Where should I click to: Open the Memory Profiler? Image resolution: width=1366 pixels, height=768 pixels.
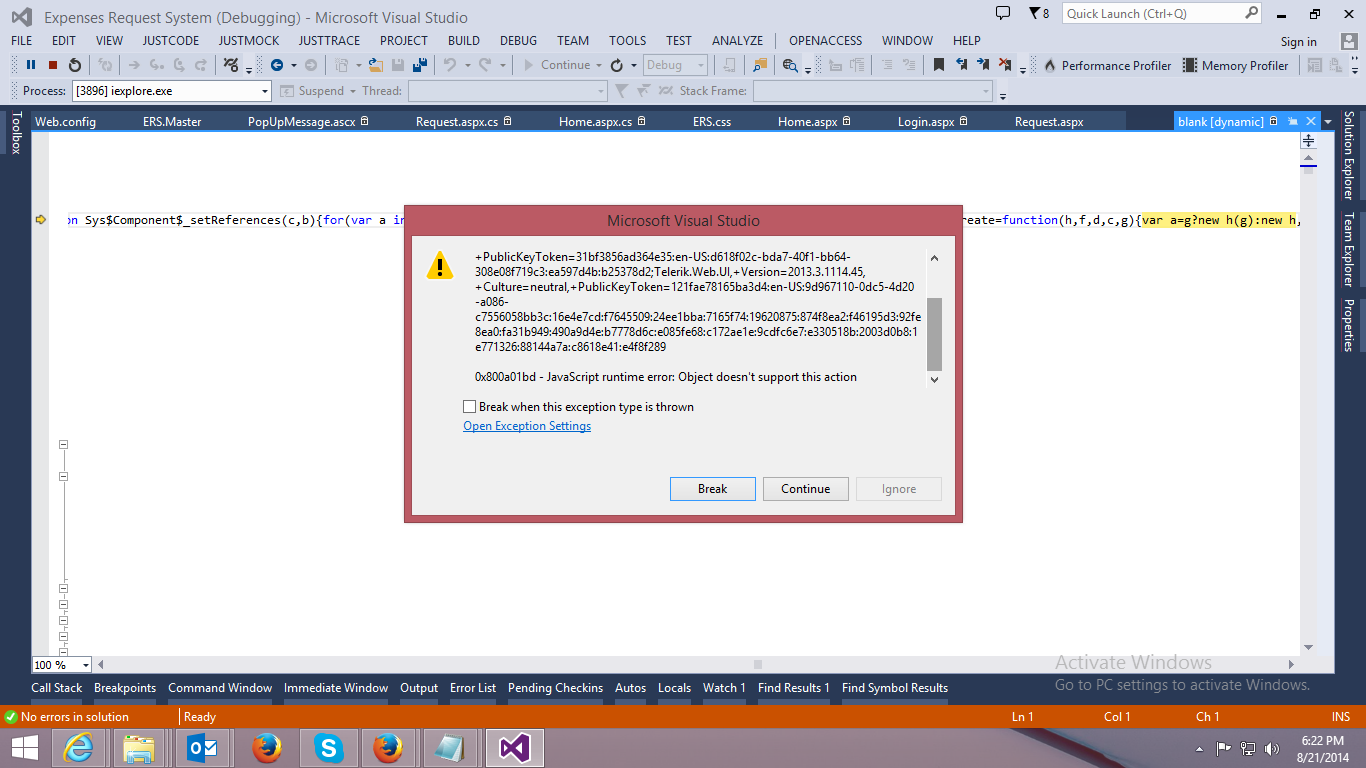1236,65
